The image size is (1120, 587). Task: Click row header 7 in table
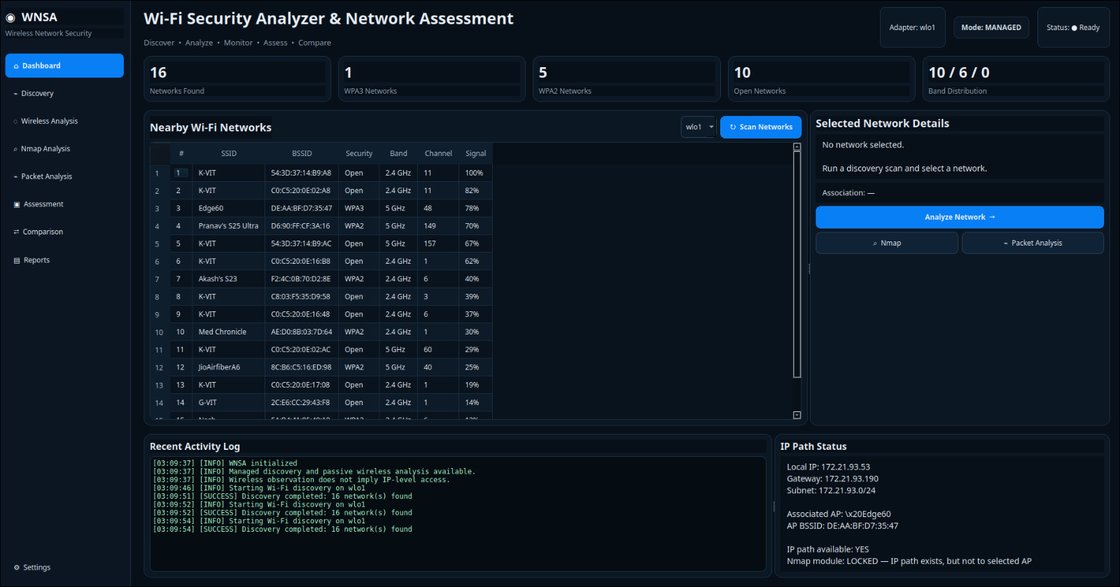[x=160, y=279]
